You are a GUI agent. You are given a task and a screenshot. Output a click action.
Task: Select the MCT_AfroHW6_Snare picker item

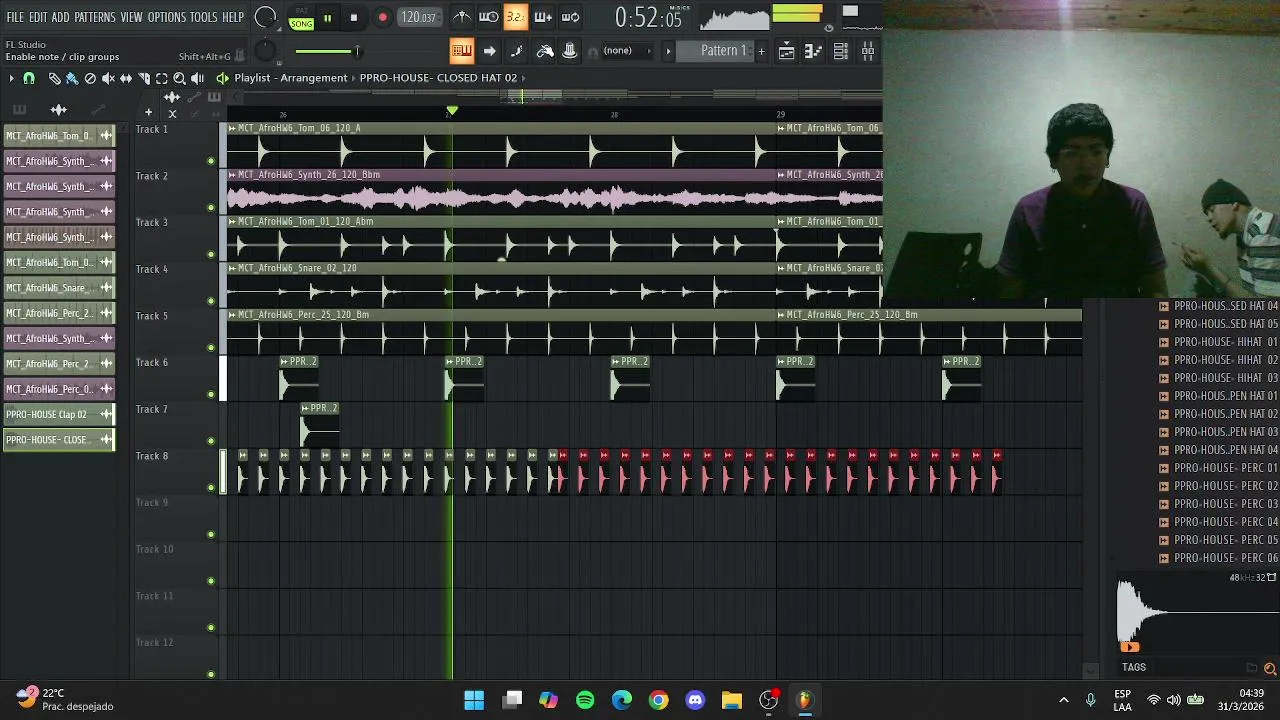coord(59,287)
